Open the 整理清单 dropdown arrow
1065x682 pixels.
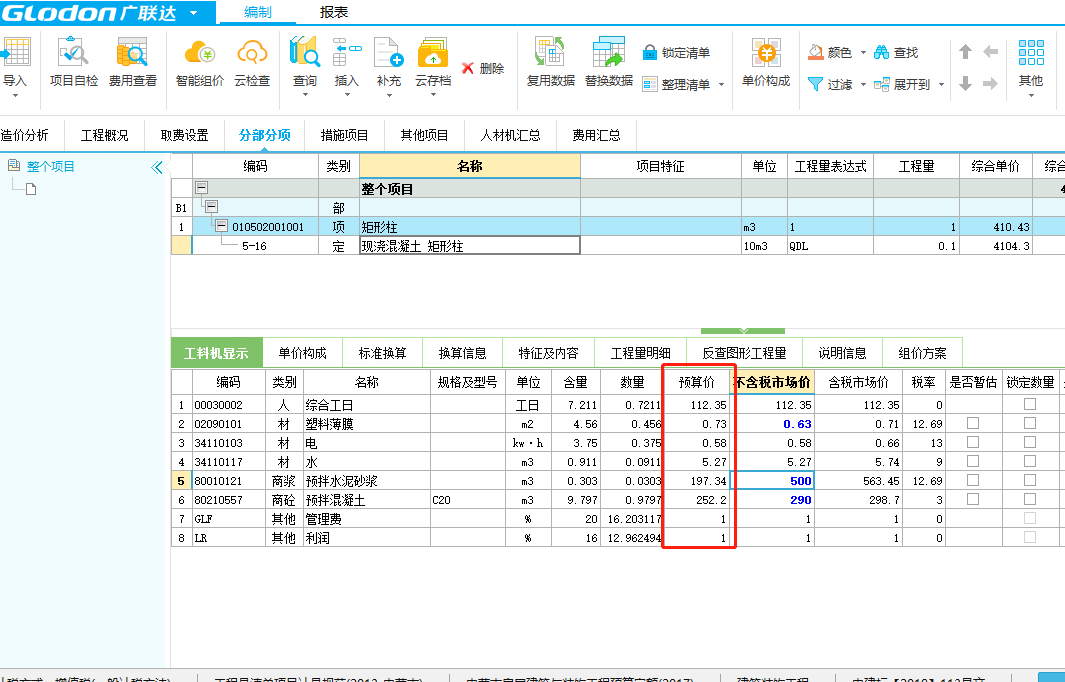coord(721,85)
